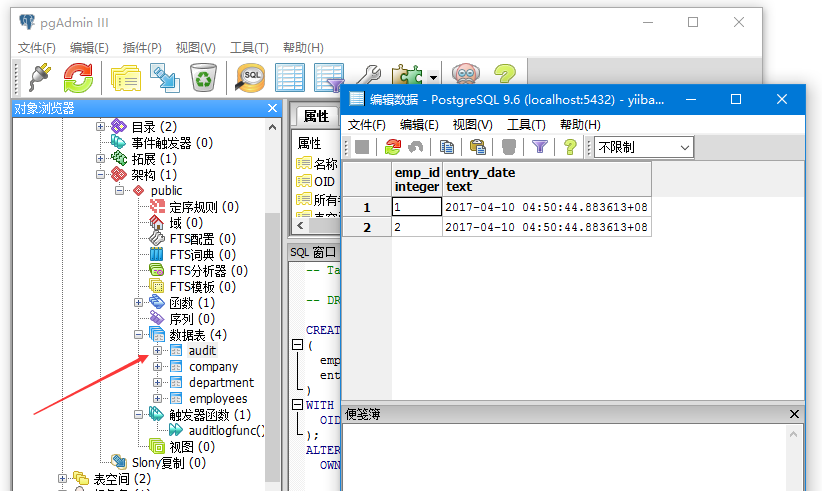Expand the employees table node
The image size is (822, 491).
(157, 398)
